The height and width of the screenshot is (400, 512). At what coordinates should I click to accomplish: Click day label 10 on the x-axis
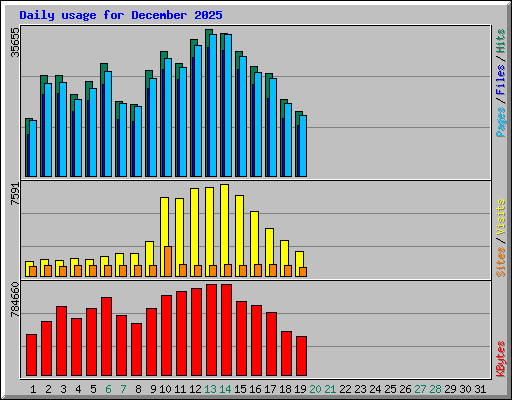(165, 389)
